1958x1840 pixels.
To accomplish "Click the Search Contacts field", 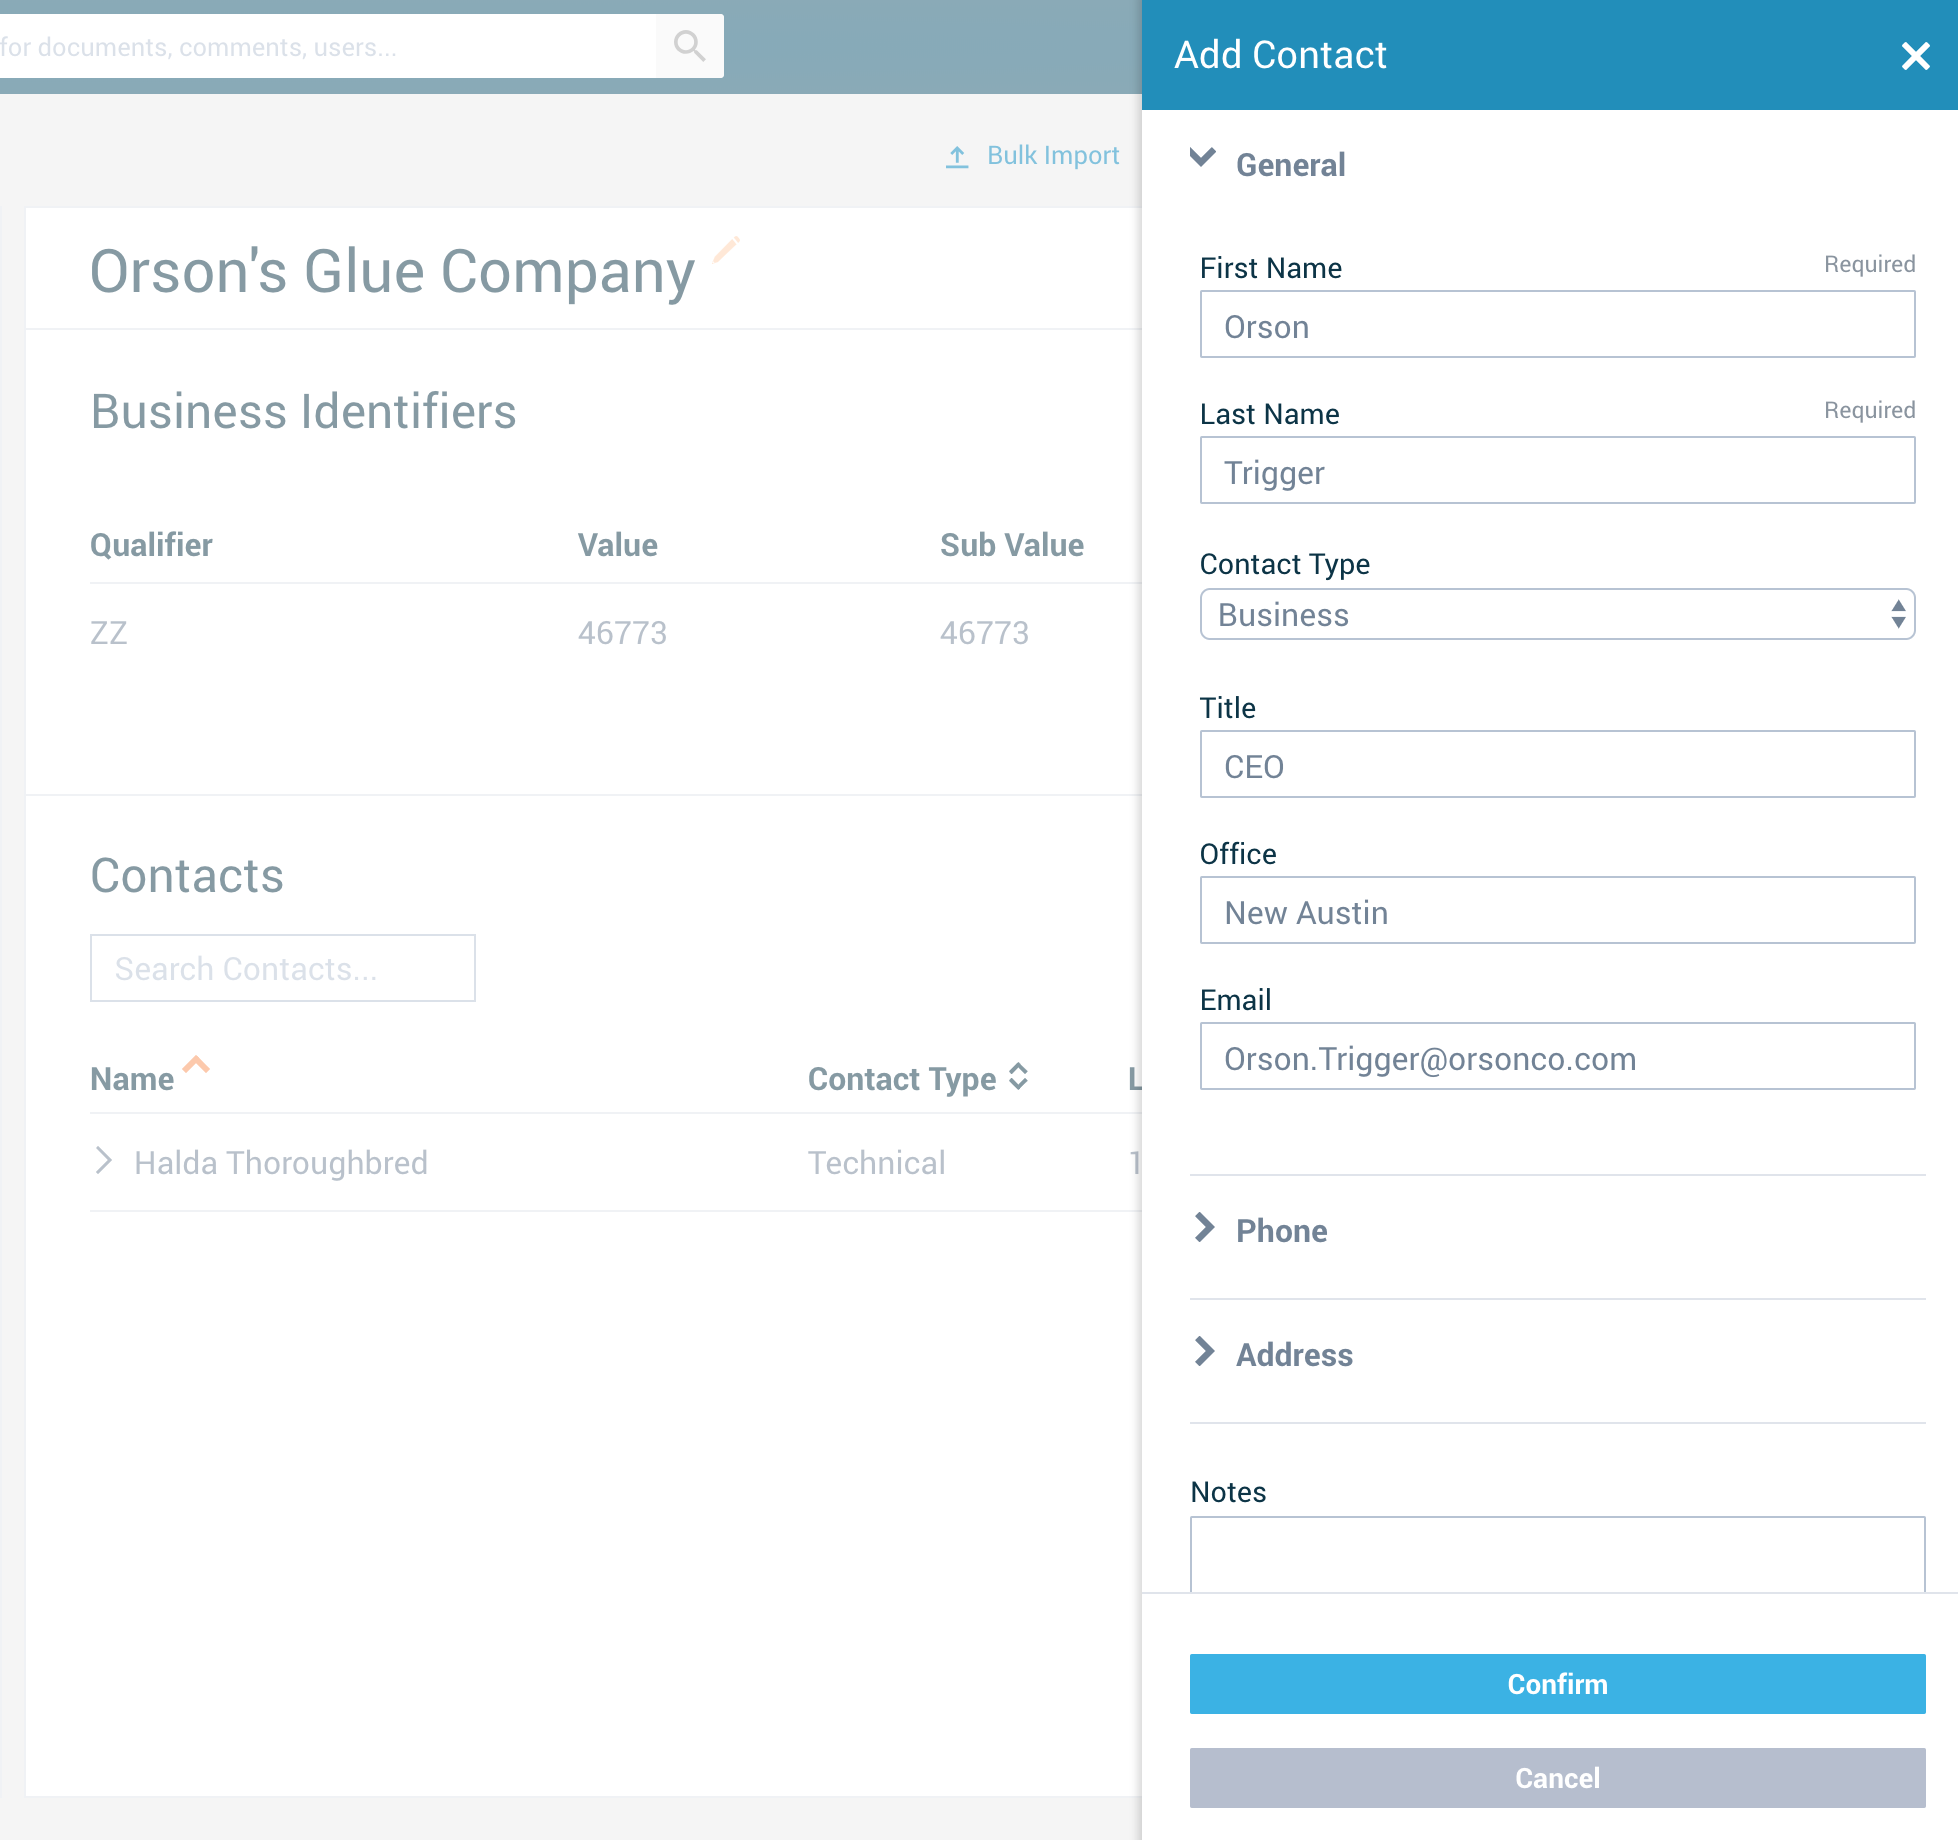I will tap(283, 968).
